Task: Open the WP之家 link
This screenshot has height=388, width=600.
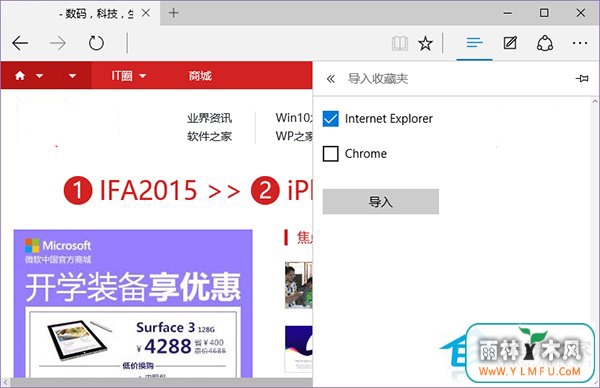Action: pos(293,136)
